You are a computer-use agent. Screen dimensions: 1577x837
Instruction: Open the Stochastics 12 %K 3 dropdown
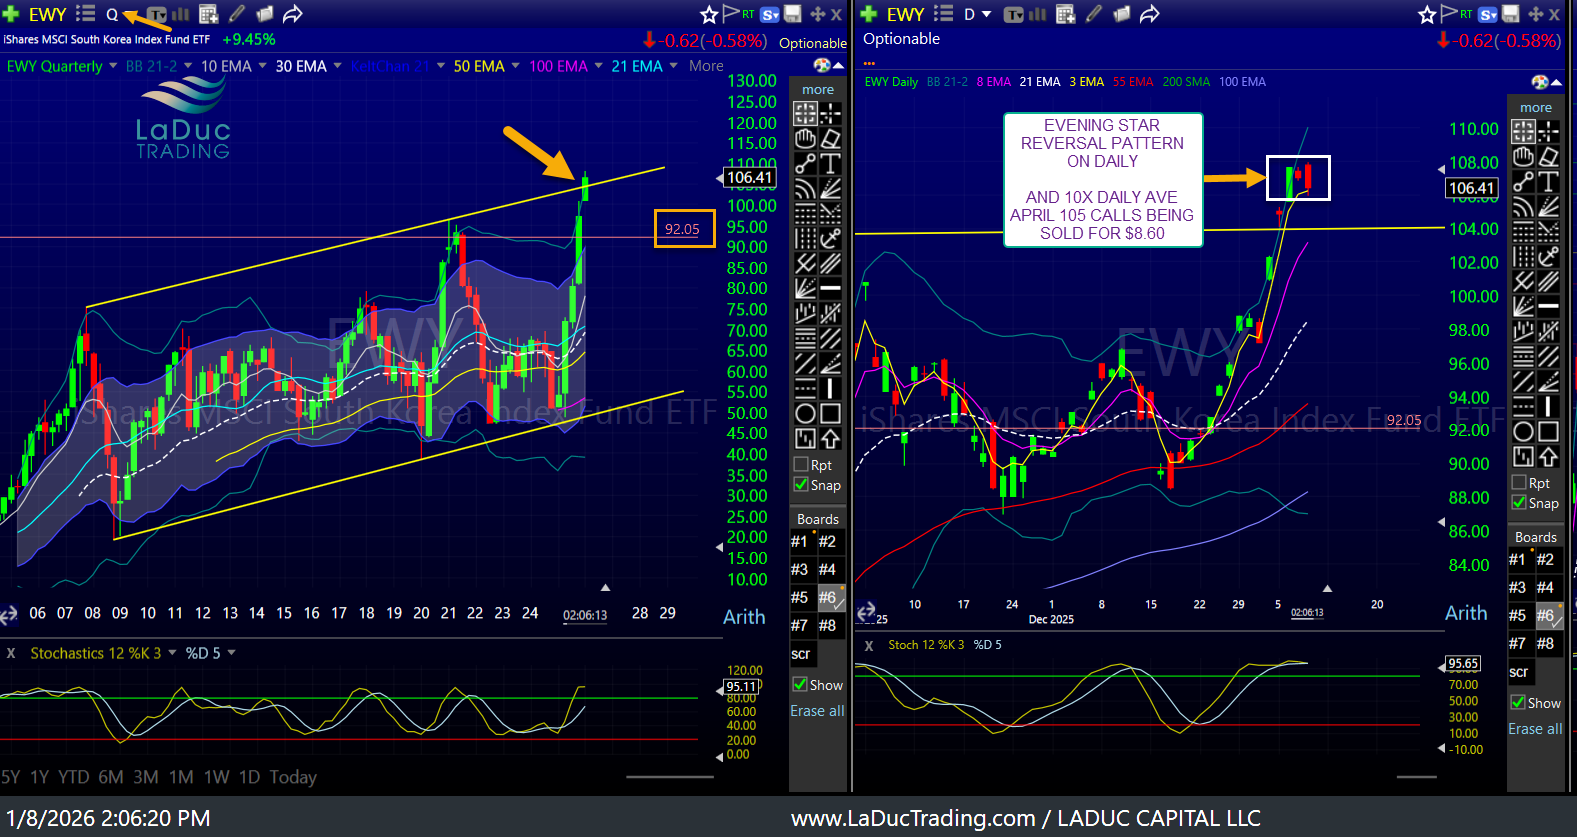tap(172, 653)
